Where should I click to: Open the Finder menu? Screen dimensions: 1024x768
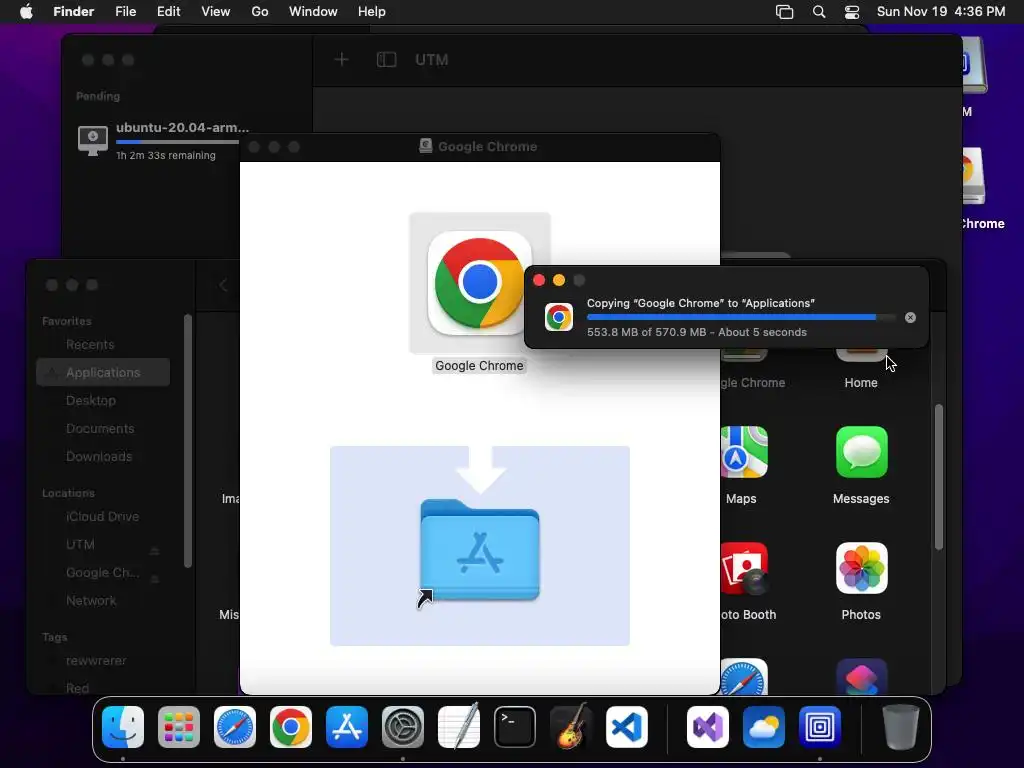(x=74, y=12)
